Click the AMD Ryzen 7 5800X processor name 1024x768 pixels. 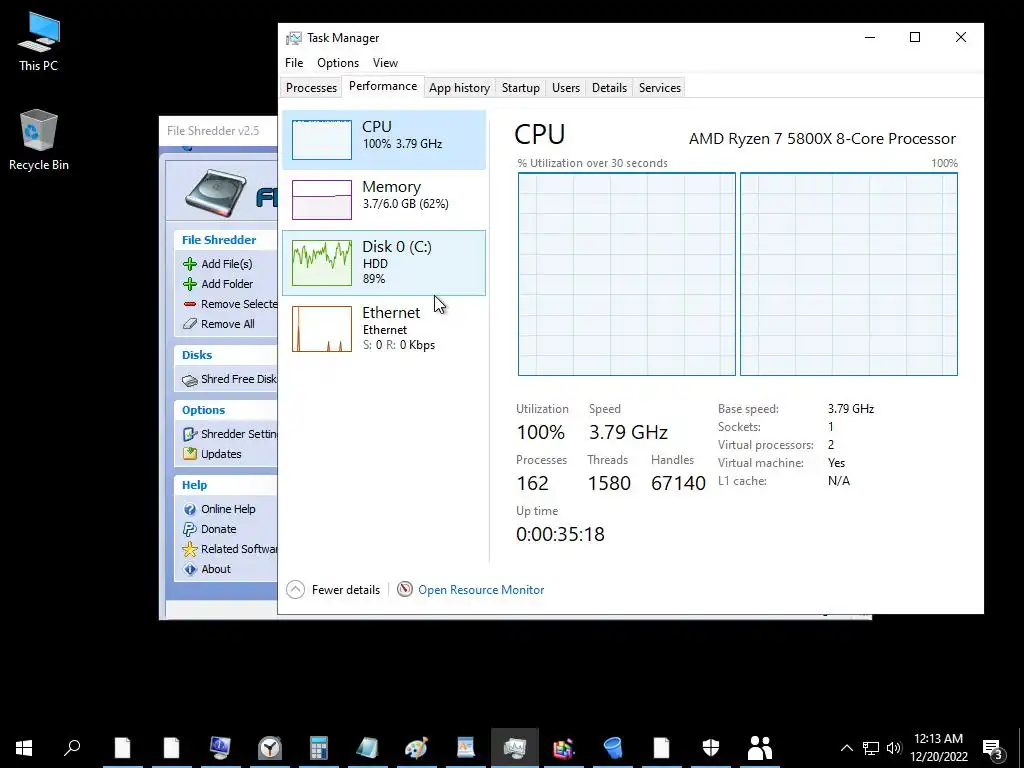[x=822, y=138]
